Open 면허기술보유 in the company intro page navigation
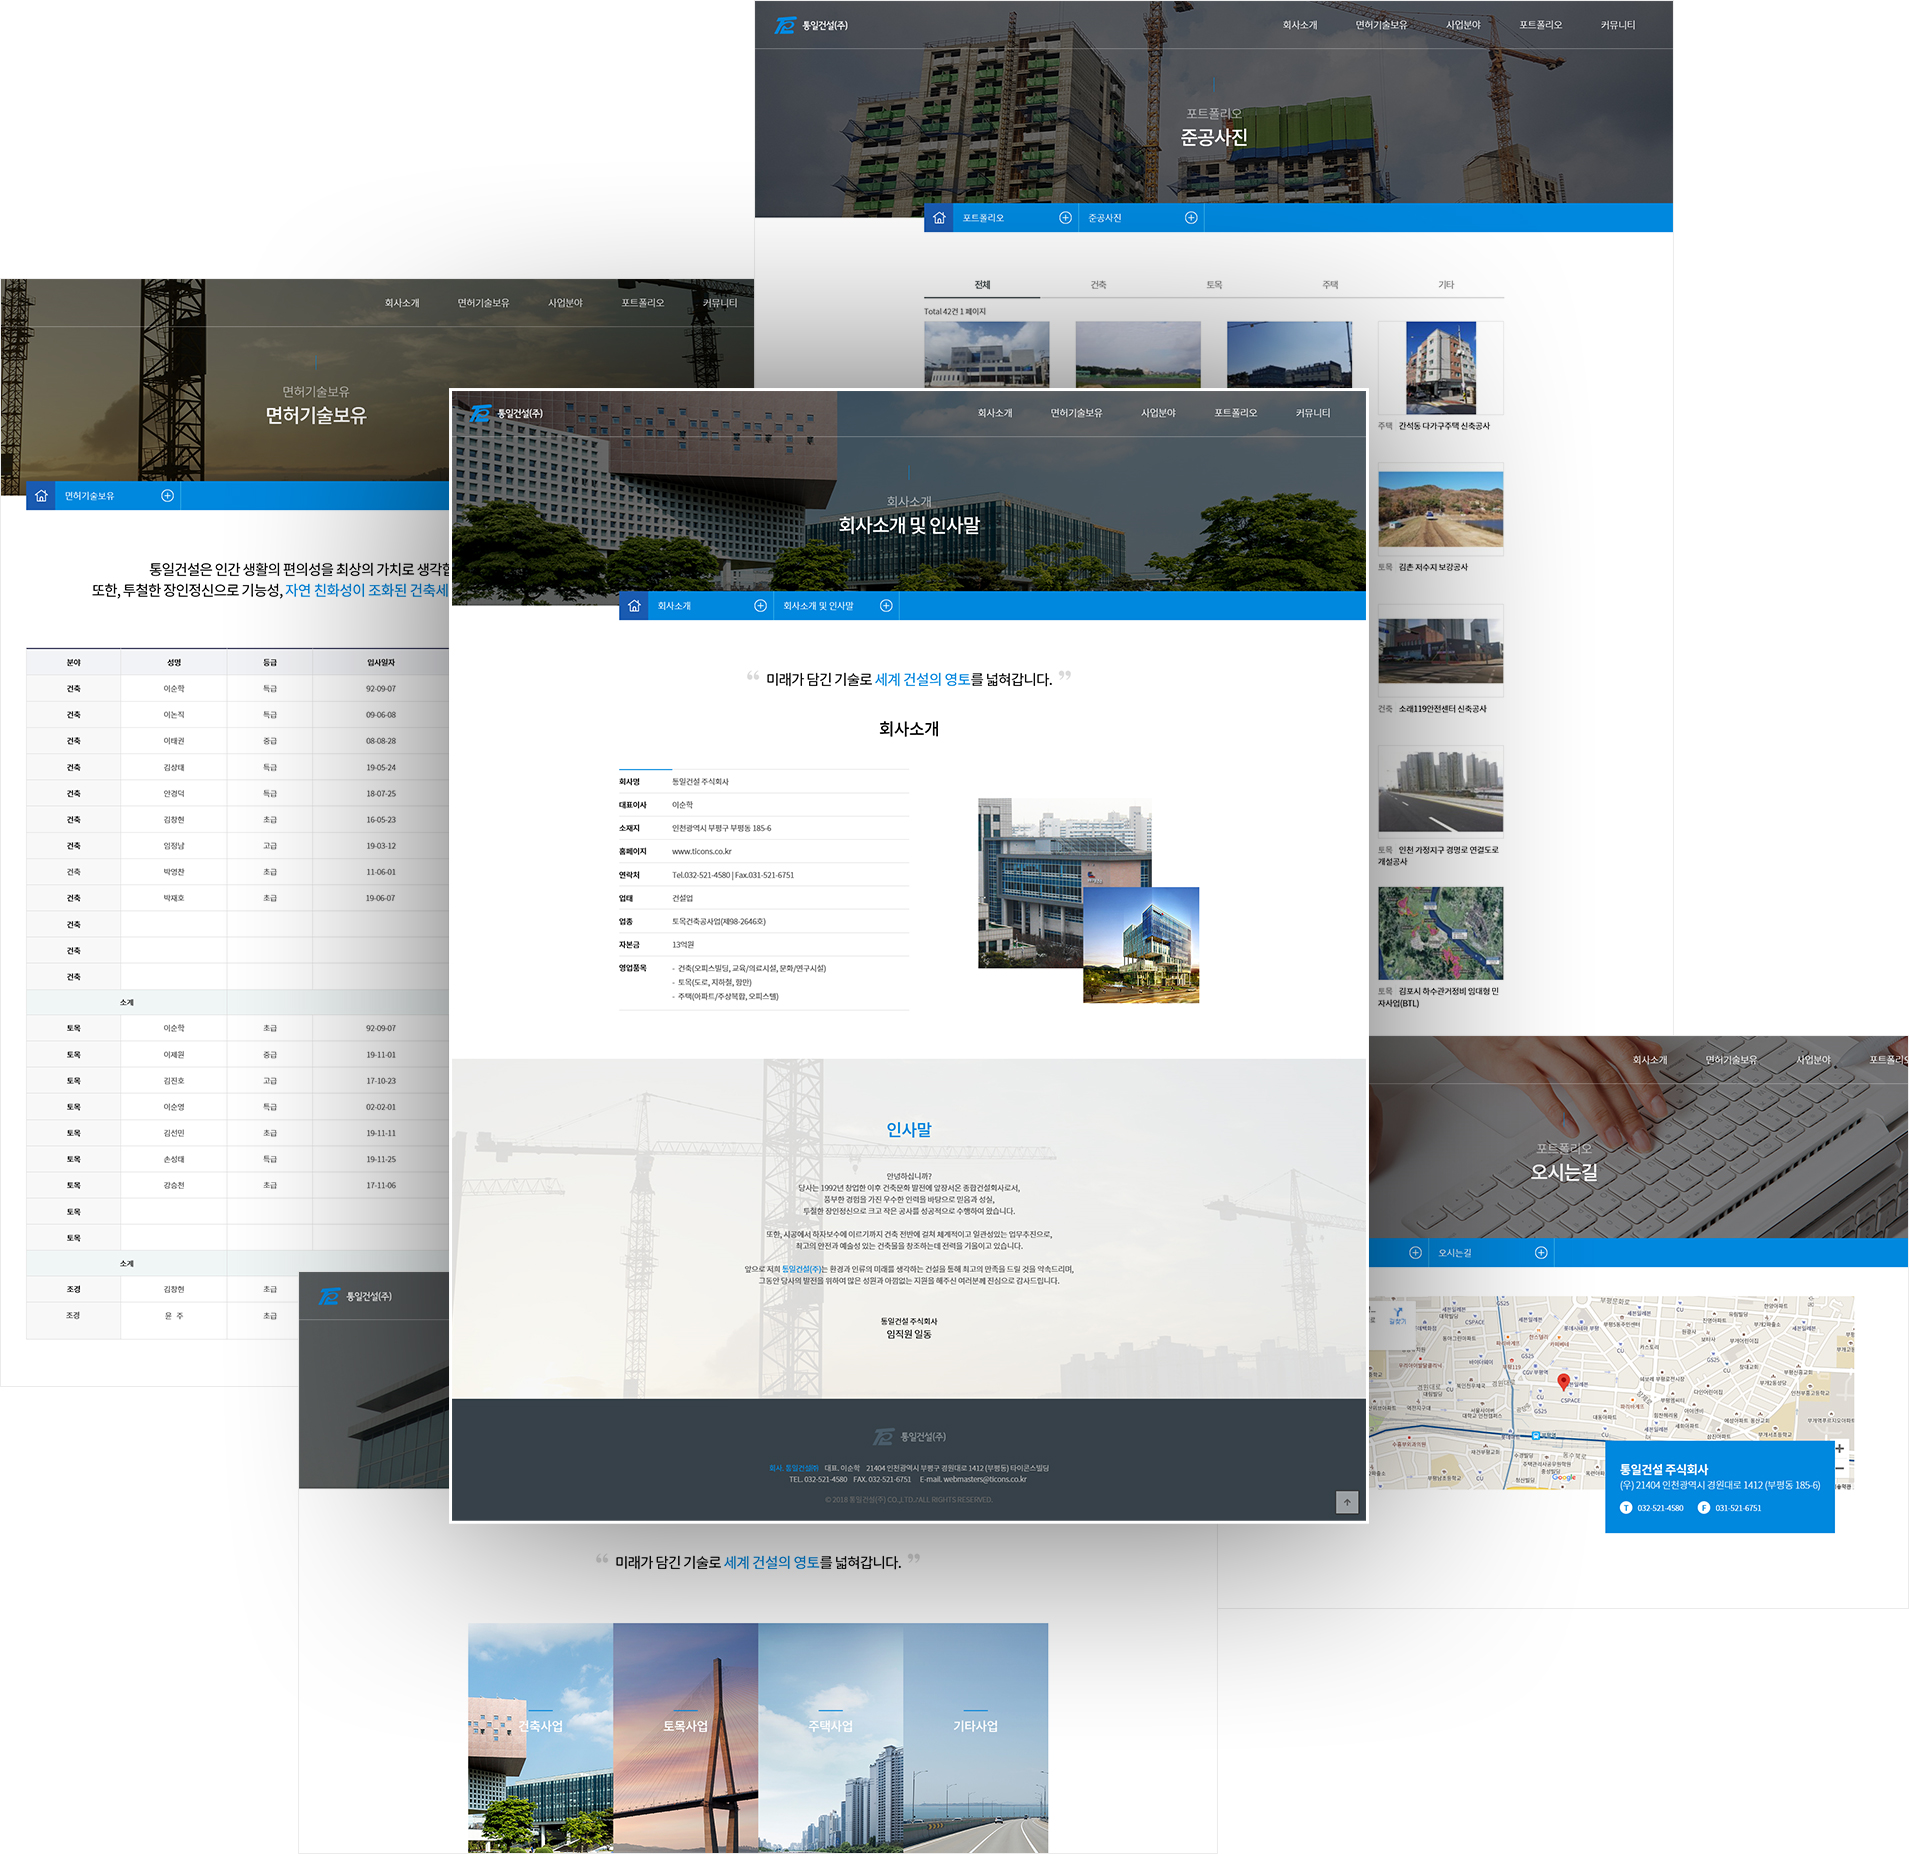 click(x=1076, y=413)
